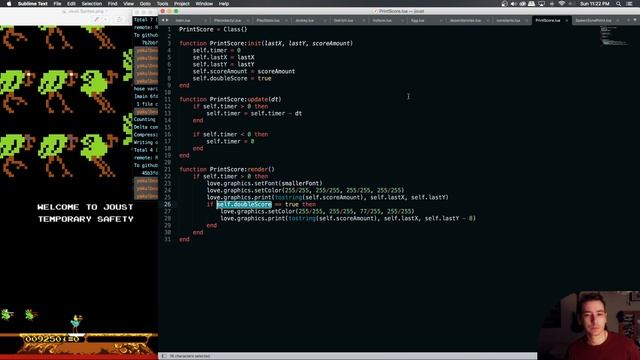Click the setColor line with 77/255
This screenshot has width=640, height=360.
point(317,211)
